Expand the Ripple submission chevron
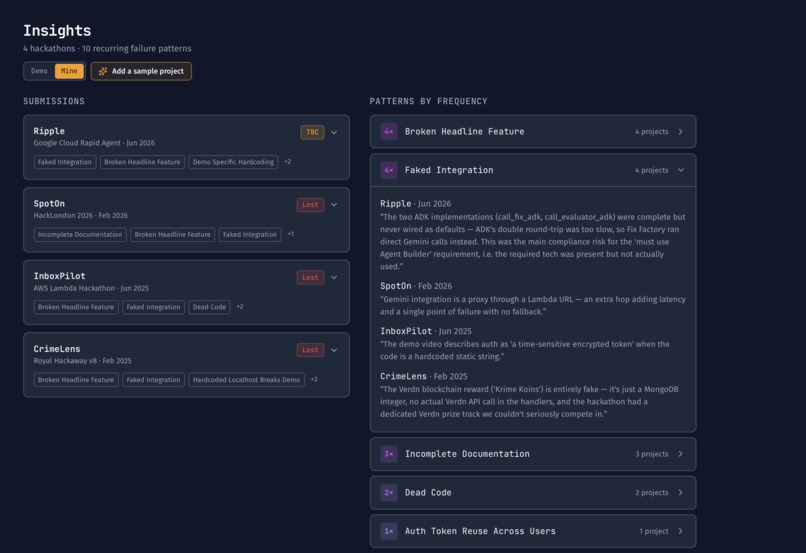This screenshot has height=553, width=806. 334,132
